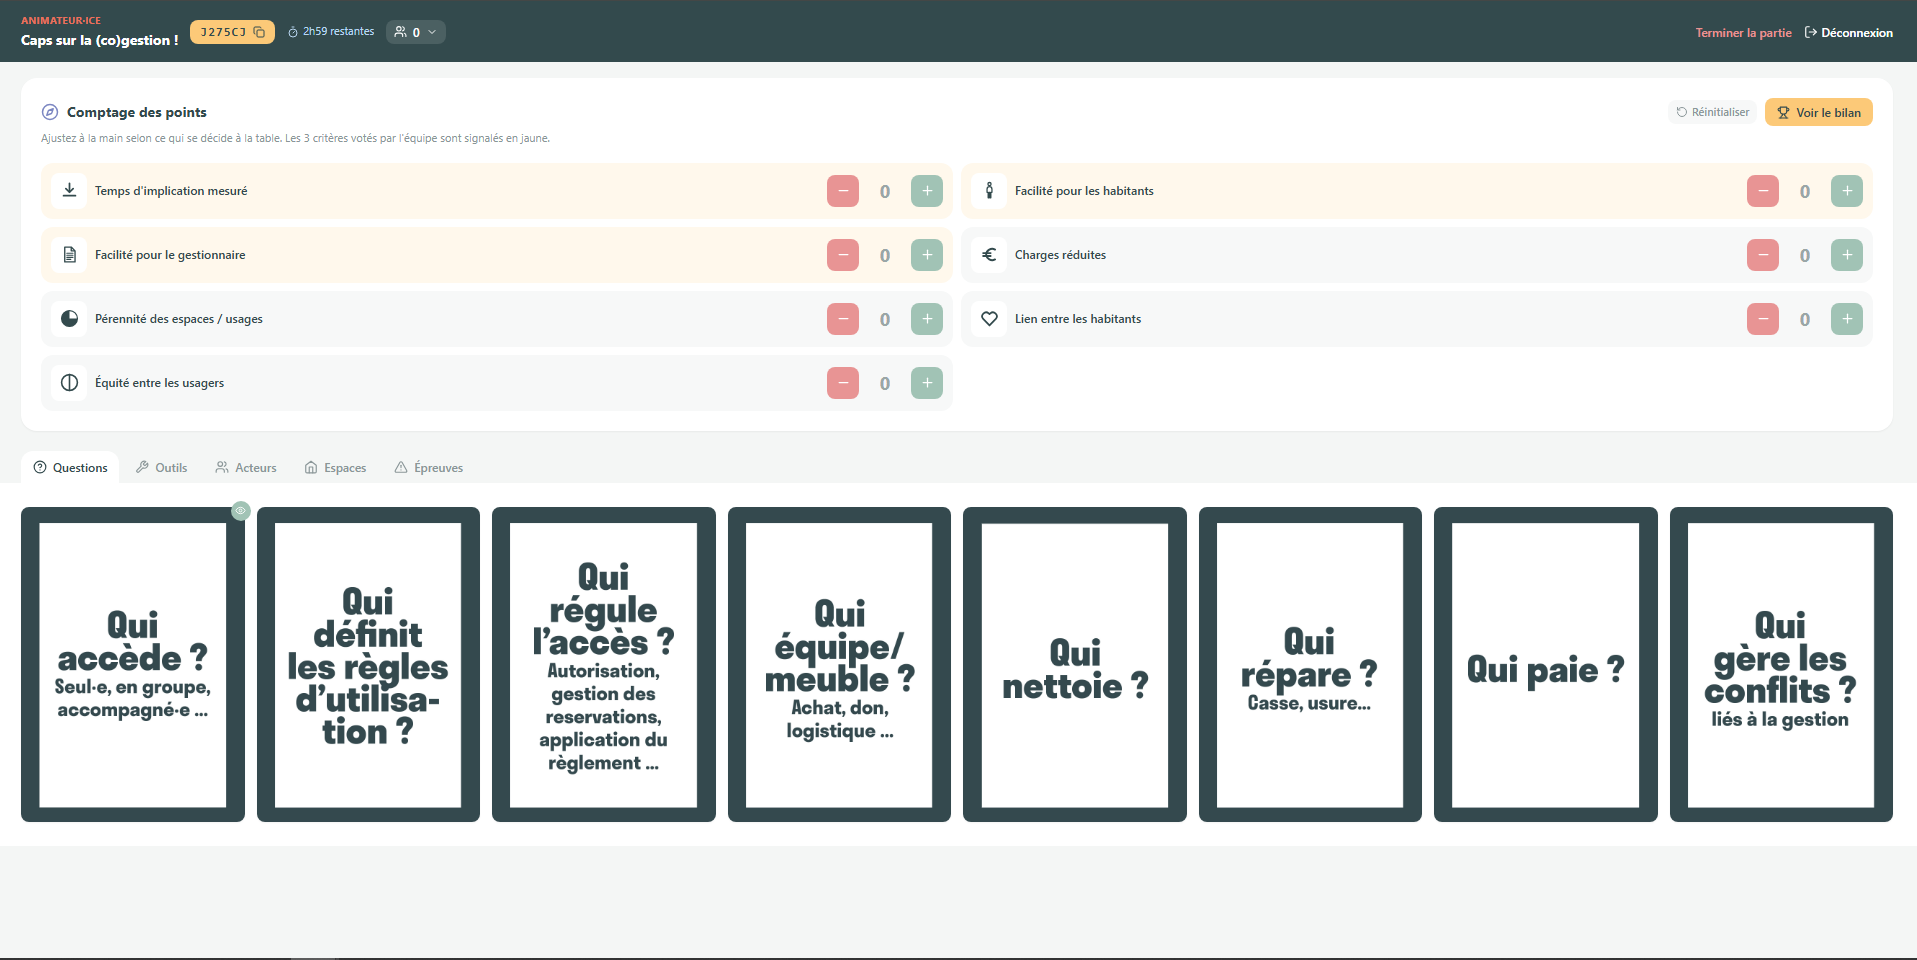Screen dimensions: 1917x960
Task: Switch to the Outils tab
Action: [x=161, y=467]
